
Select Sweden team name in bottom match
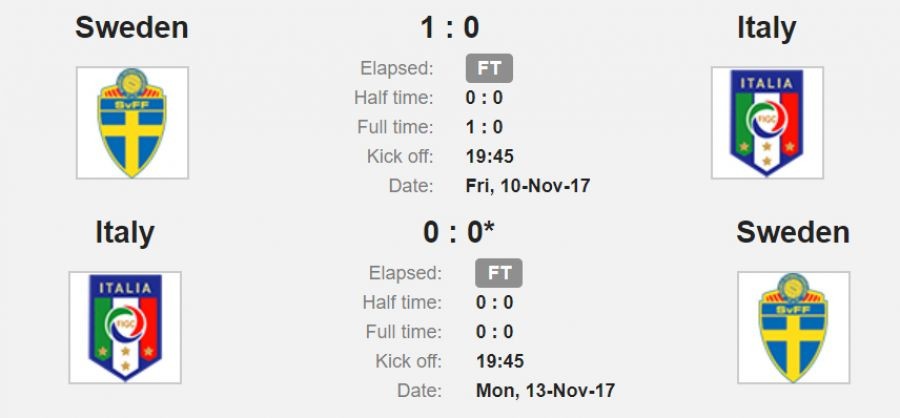point(793,232)
